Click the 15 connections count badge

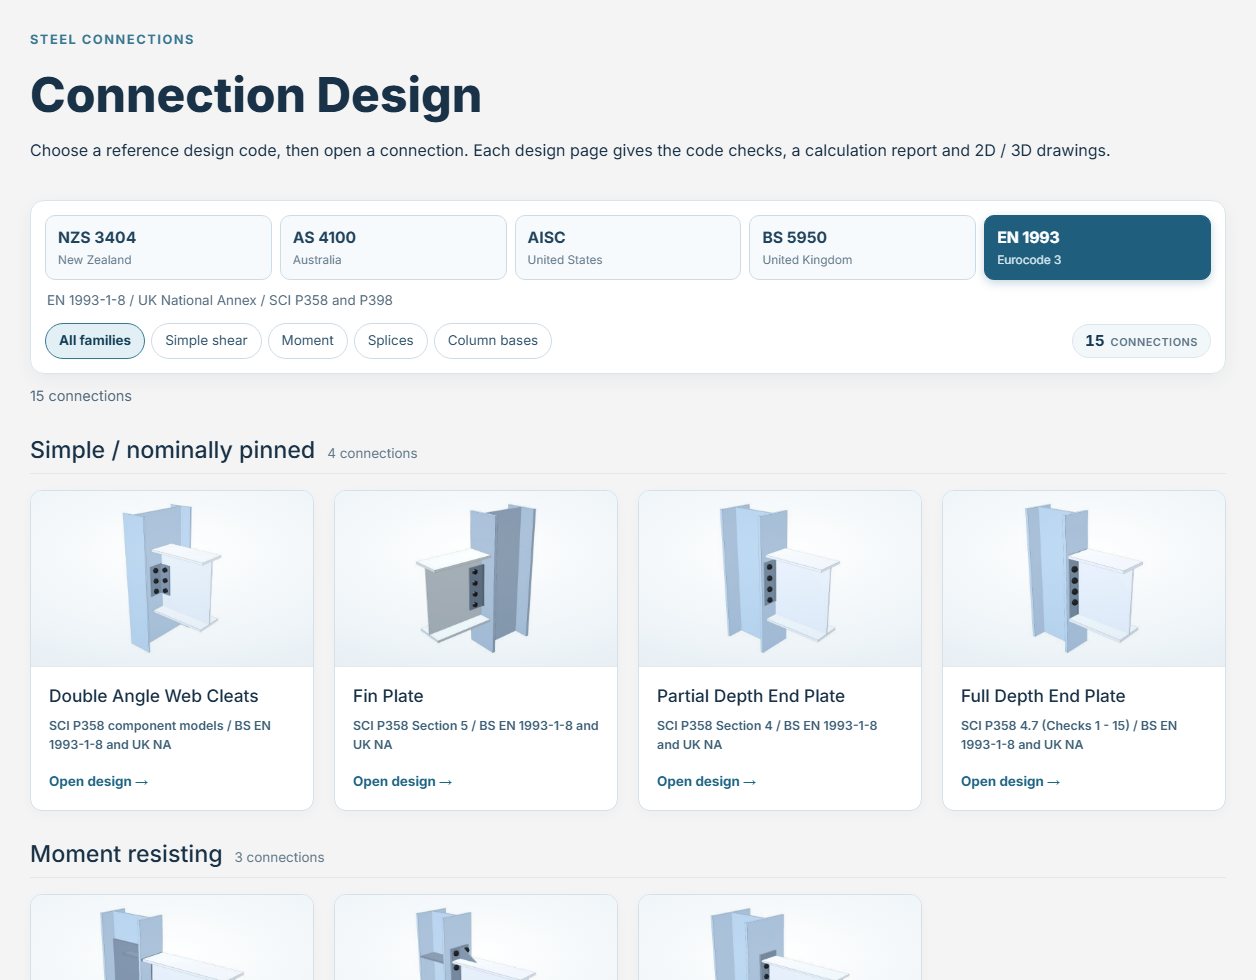pyautogui.click(x=1141, y=341)
